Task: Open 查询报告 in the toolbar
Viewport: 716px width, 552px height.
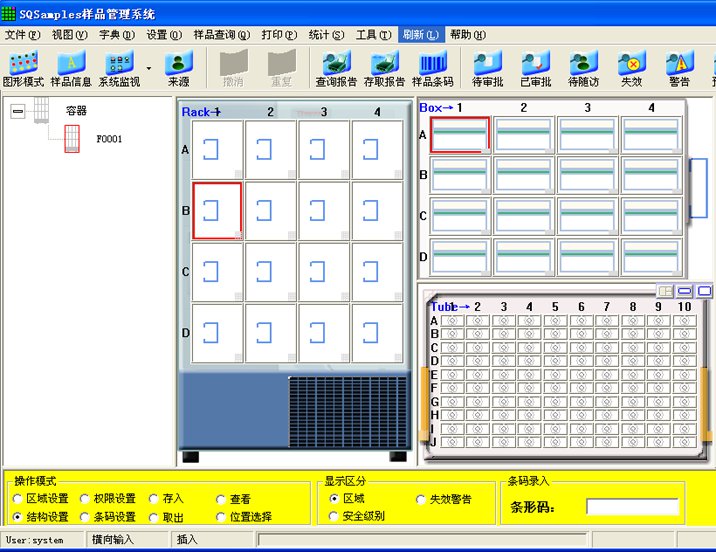Action: point(336,68)
